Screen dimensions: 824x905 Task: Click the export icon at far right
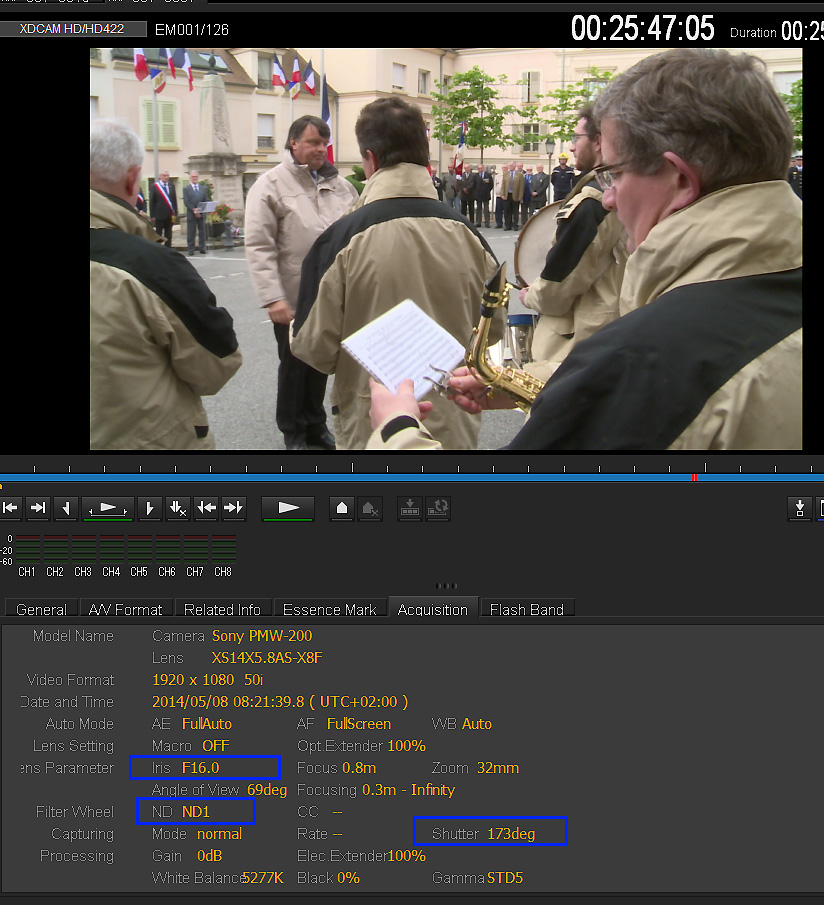pyautogui.click(x=800, y=508)
